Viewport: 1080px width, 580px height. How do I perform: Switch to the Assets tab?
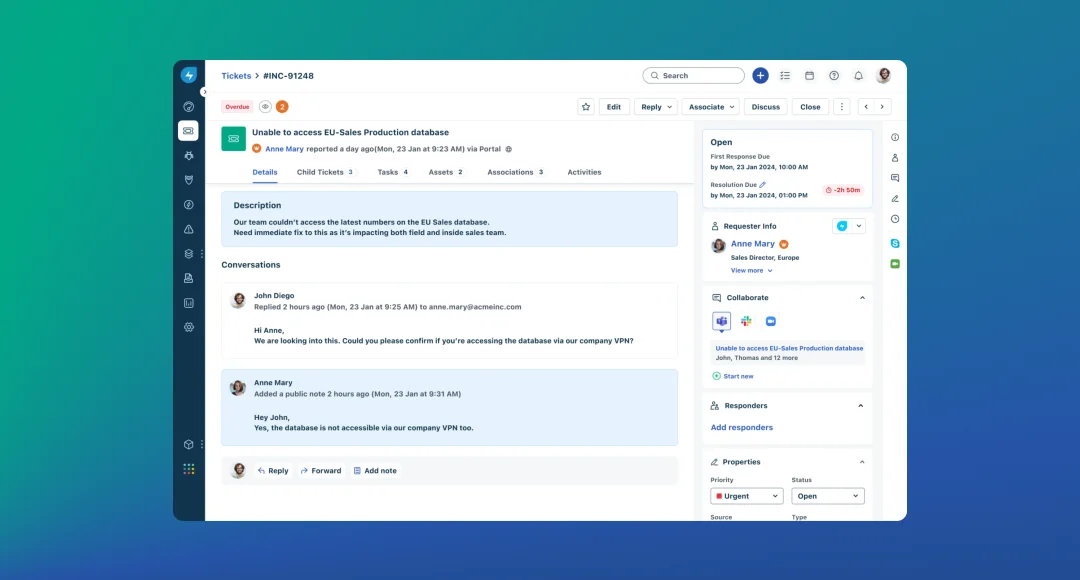446,172
